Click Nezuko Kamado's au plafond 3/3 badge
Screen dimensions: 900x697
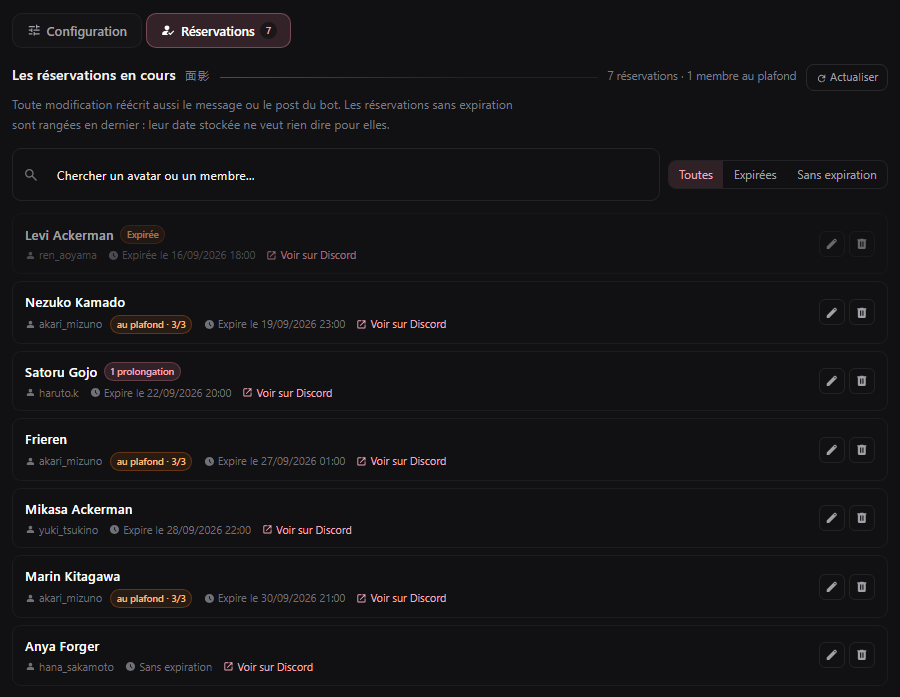point(151,324)
